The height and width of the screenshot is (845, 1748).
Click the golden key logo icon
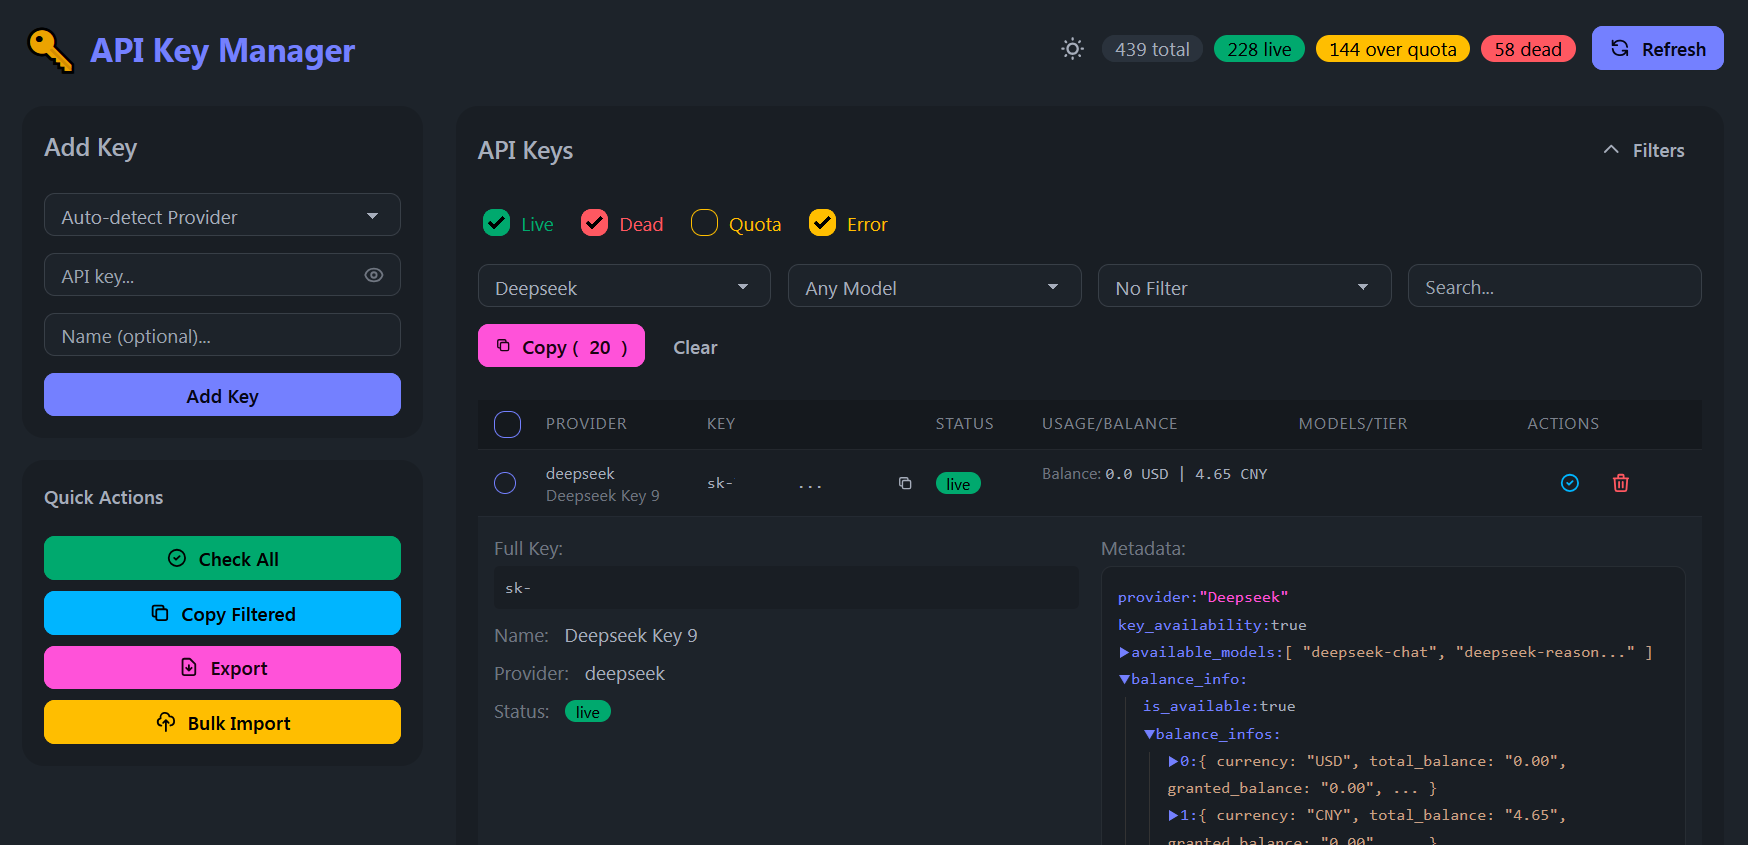click(50, 50)
